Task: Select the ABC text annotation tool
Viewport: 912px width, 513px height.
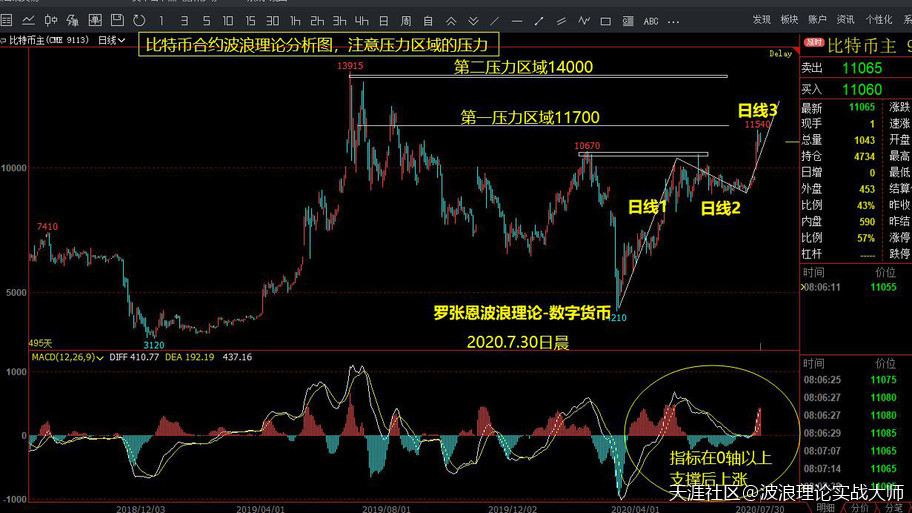Action: click(651, 20)
